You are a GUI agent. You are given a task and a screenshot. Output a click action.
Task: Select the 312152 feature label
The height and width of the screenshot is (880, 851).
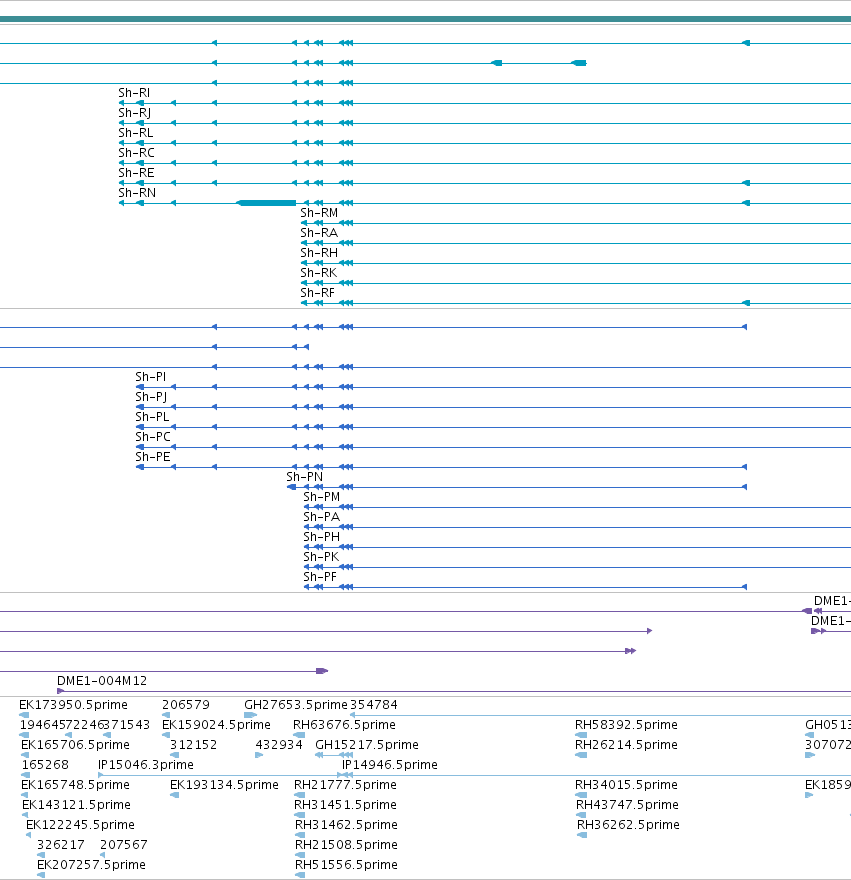194,745
